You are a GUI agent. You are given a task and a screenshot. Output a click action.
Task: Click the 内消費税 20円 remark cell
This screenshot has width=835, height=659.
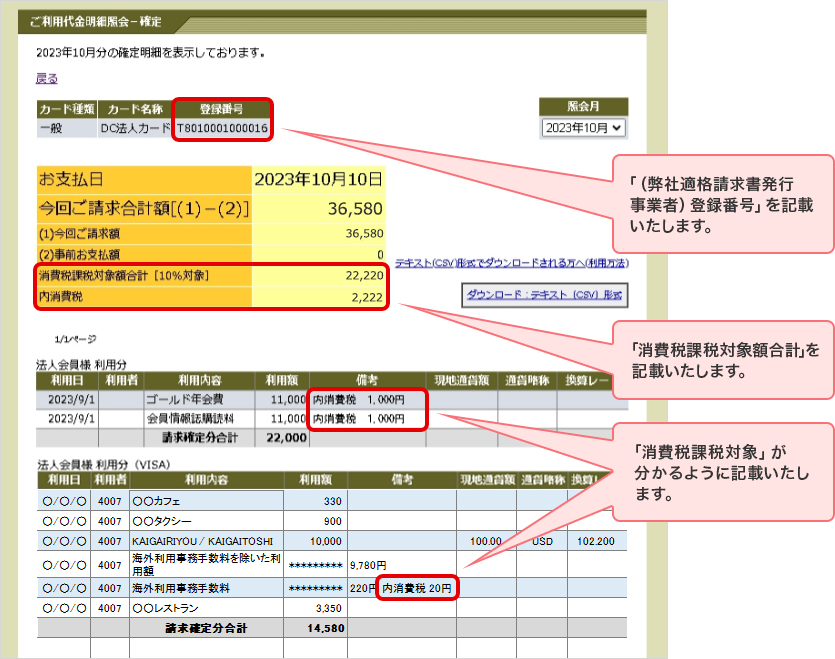pos(418,589)
